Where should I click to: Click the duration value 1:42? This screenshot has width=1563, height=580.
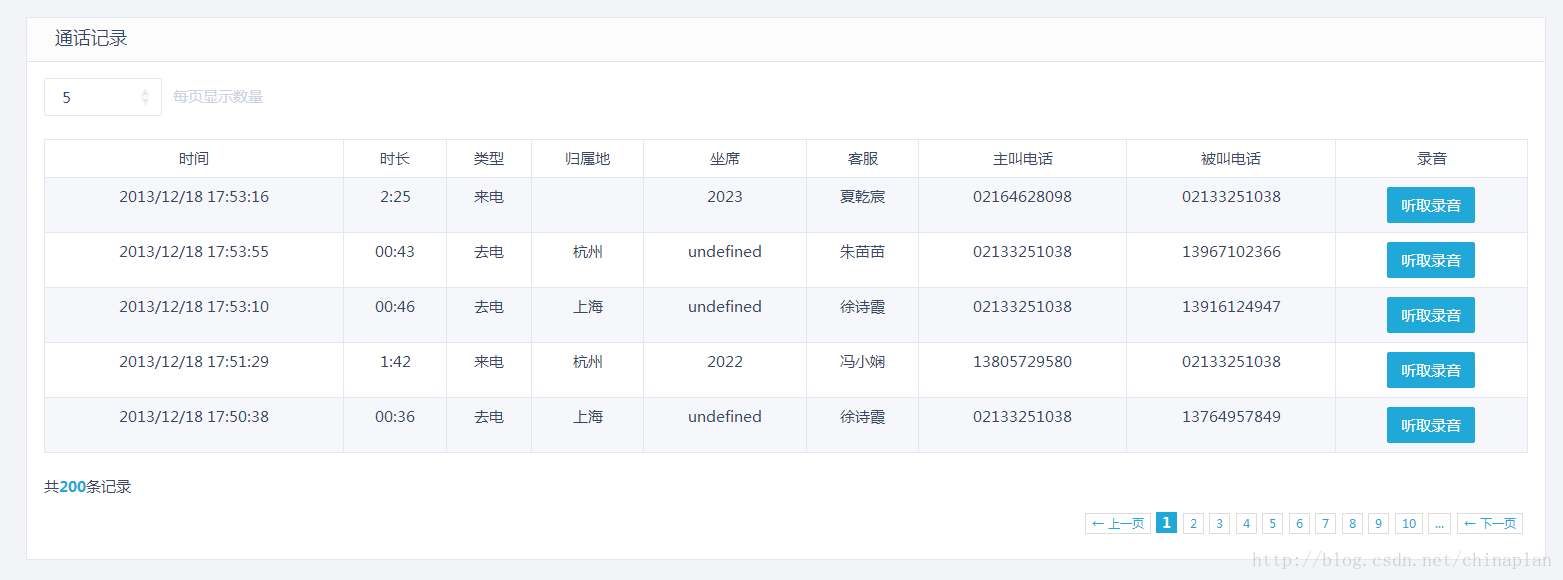[395, 362]
